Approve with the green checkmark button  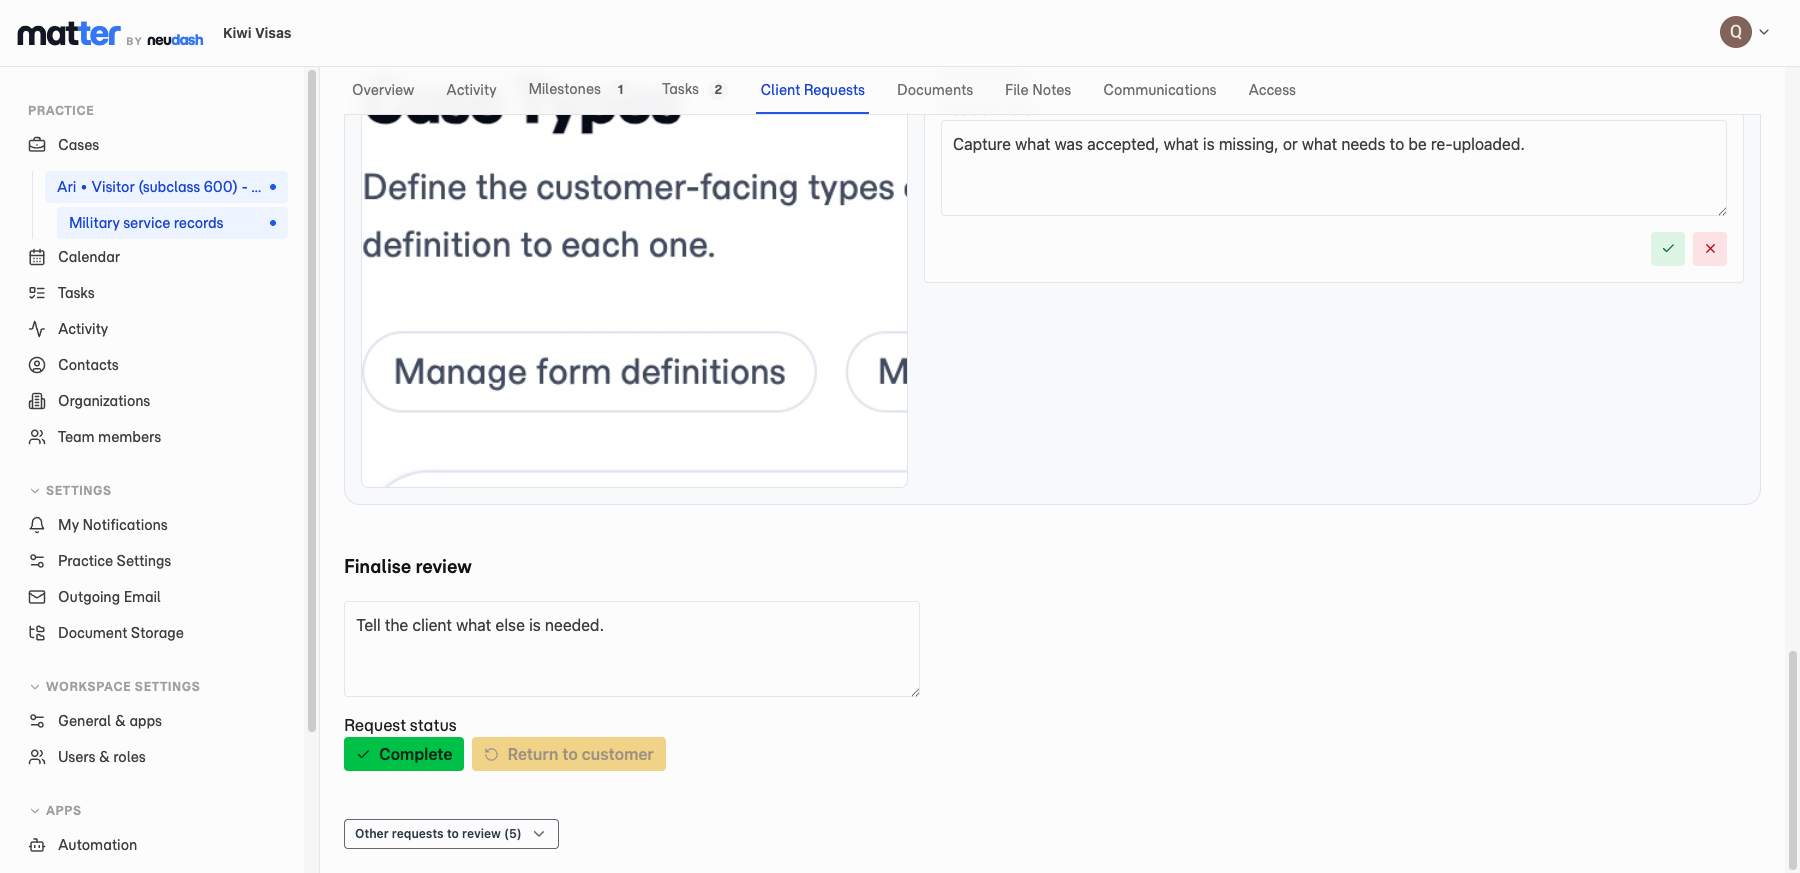(x=1668, y=249)
